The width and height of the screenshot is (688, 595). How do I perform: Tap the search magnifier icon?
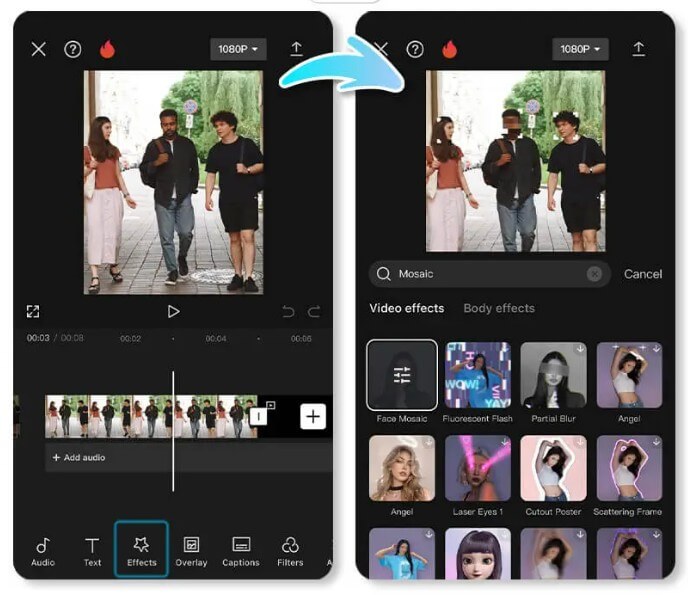383,274
